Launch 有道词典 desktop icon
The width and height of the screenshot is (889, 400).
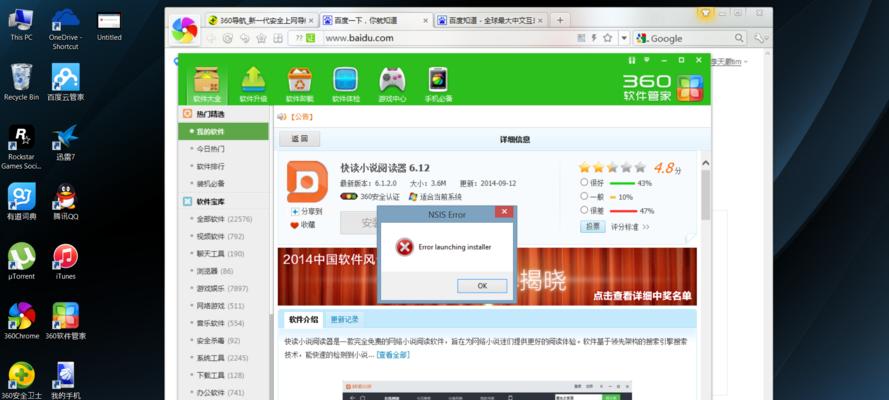[x=22, y=202]
